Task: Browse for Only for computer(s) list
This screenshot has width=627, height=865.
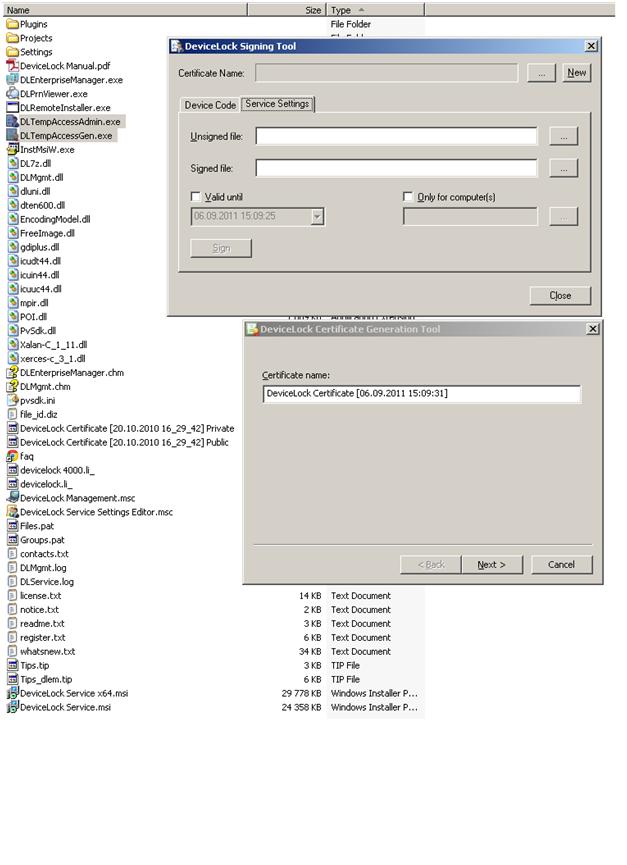Action: (564, 217)
